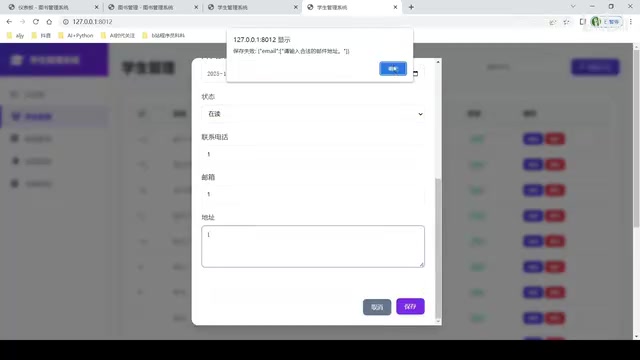
Task: Go forward in browser history
Action: point(22,22)
